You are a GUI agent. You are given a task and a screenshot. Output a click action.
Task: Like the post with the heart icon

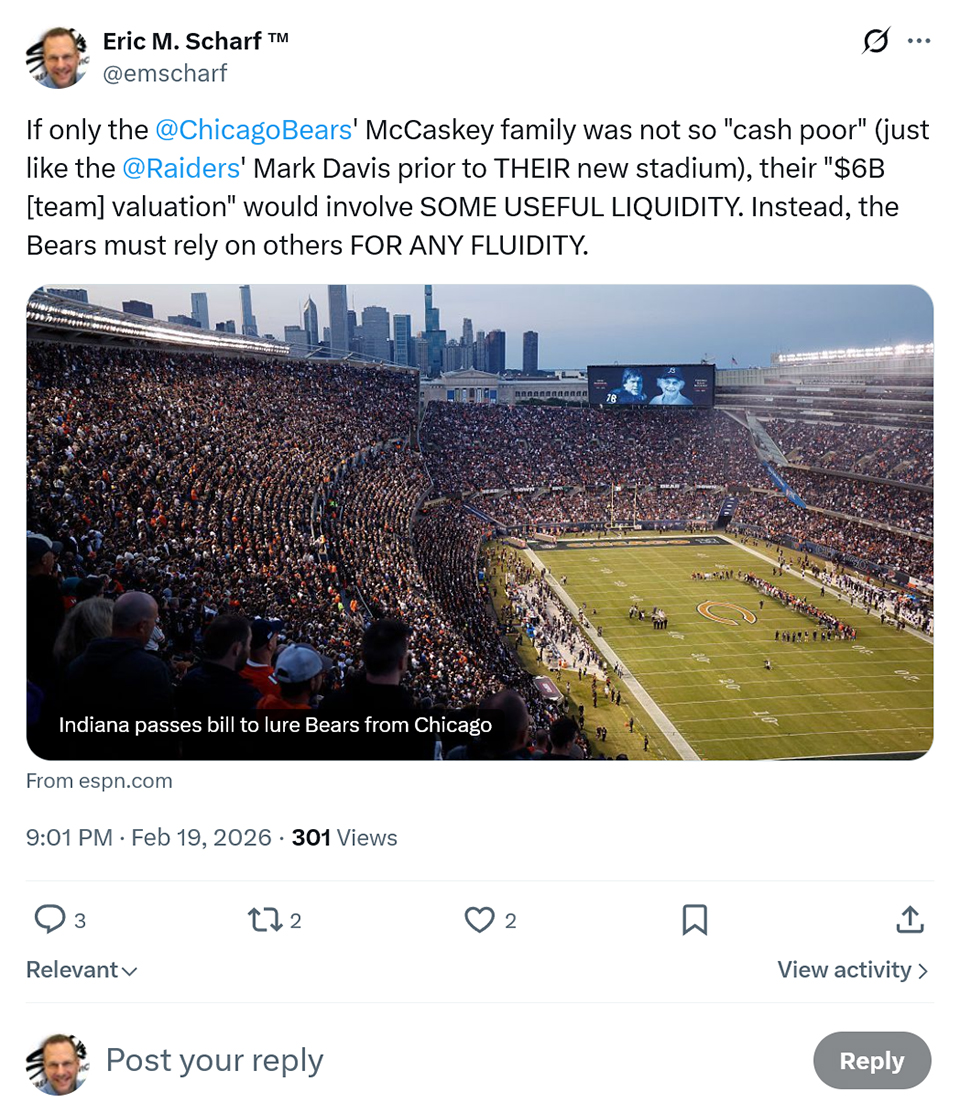coord(480,919)
